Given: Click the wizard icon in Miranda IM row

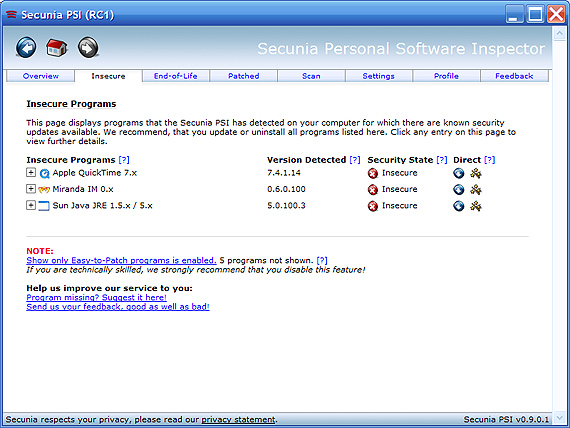Looking at the screenshot, I should click(x=475, y=189).
